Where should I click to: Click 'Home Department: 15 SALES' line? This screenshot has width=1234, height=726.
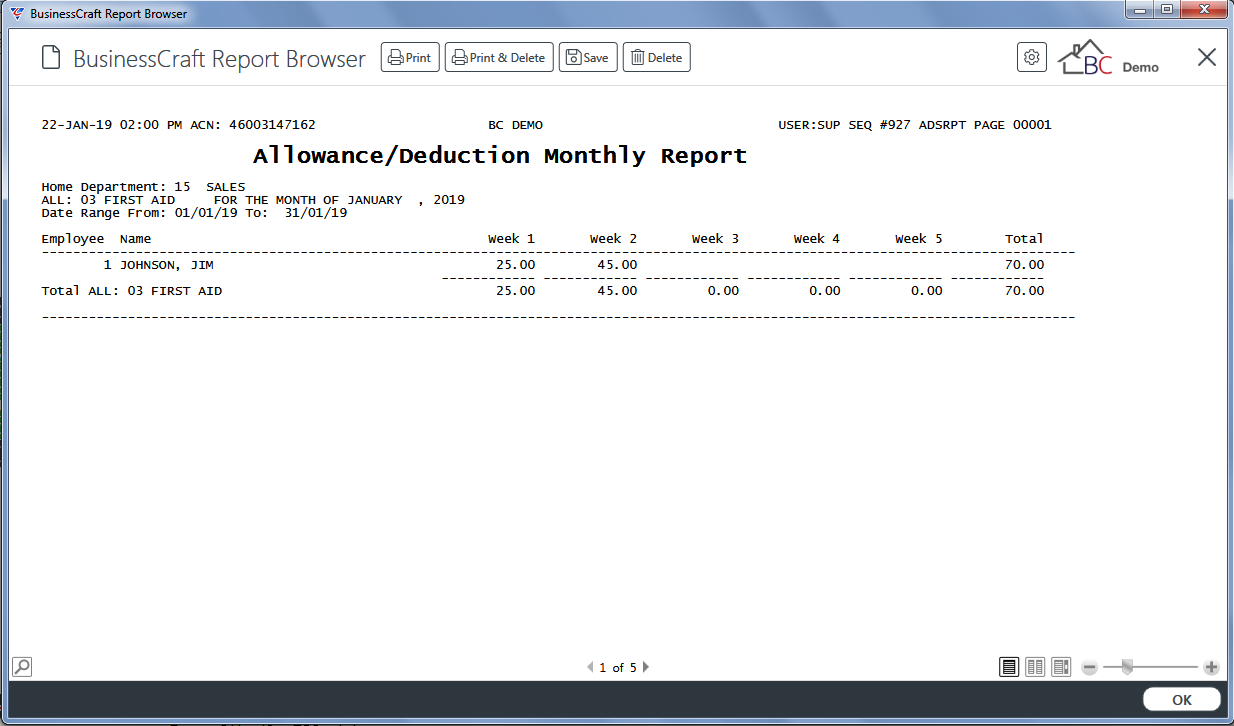point(143,187)
